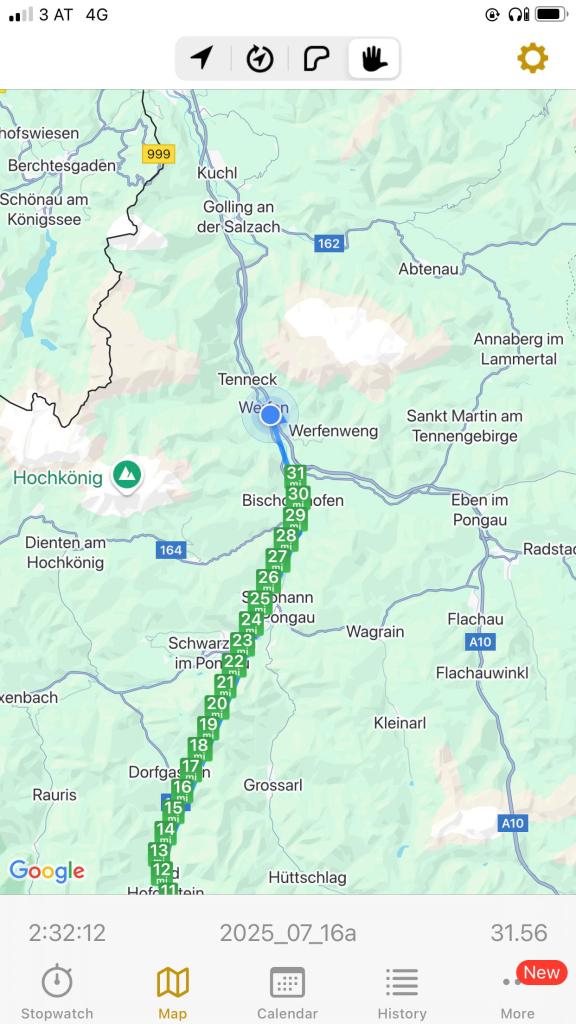
Task: Tap the Map tab icon
Action: pos(172,982)
